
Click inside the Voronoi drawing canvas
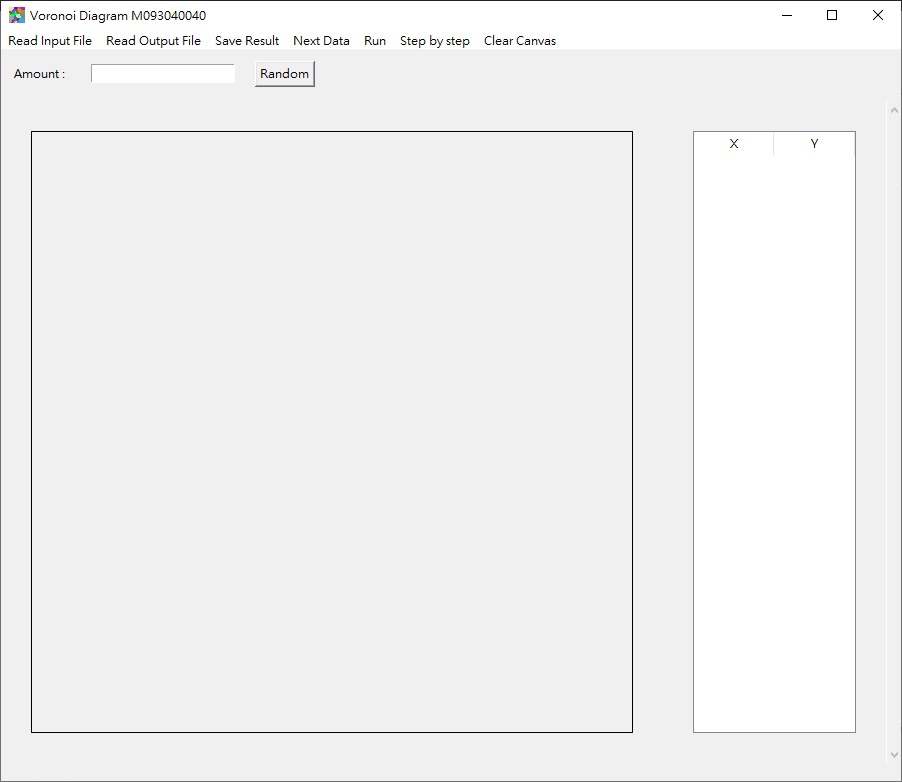click(332, 432)
